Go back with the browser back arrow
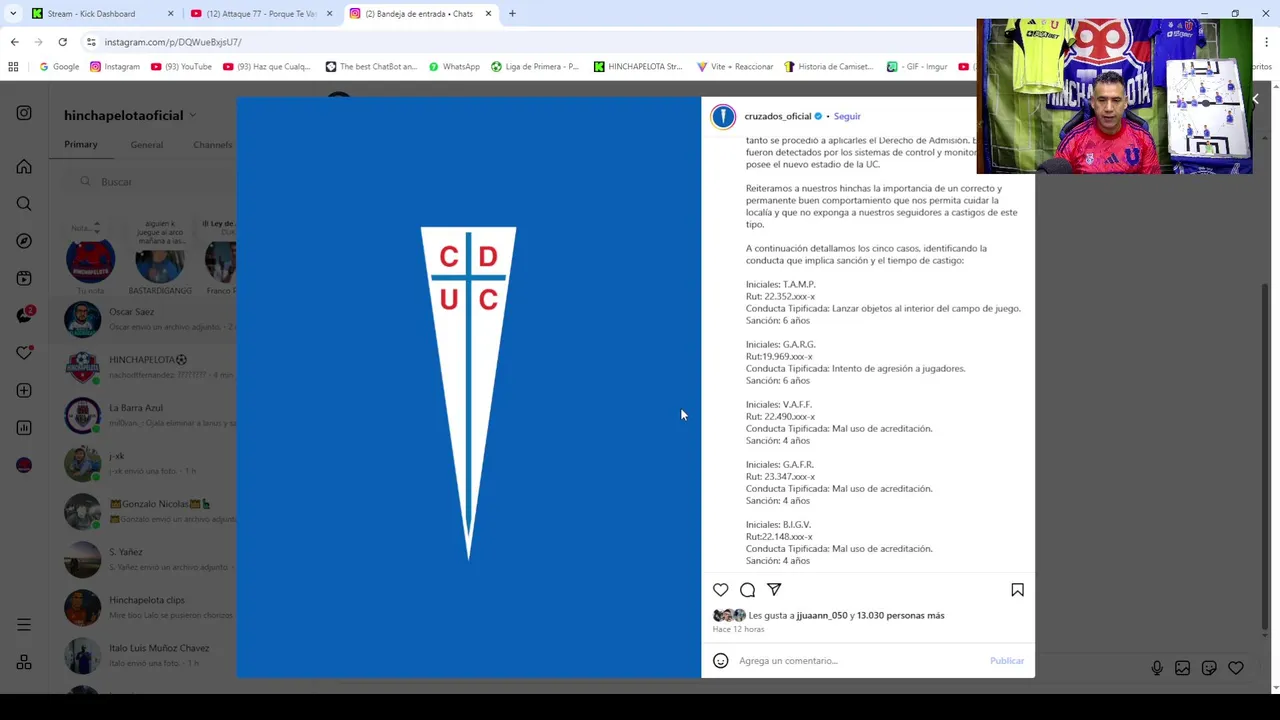 point(14,42)
